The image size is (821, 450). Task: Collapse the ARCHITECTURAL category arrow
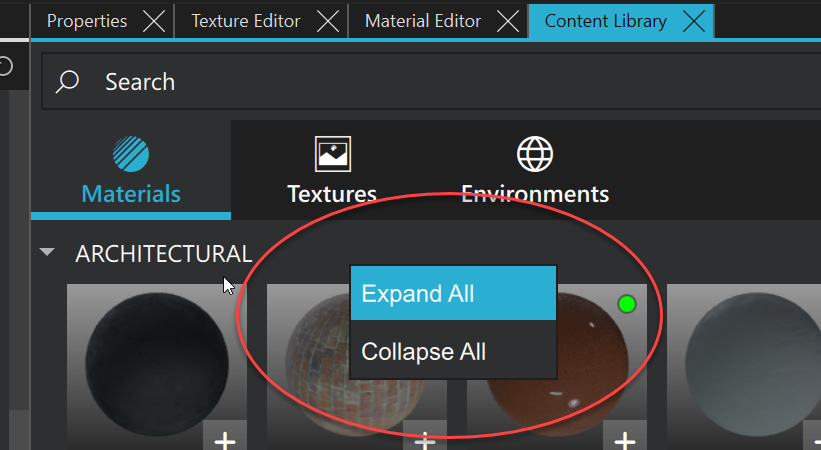pyautogui.click(x=47, y=254)
